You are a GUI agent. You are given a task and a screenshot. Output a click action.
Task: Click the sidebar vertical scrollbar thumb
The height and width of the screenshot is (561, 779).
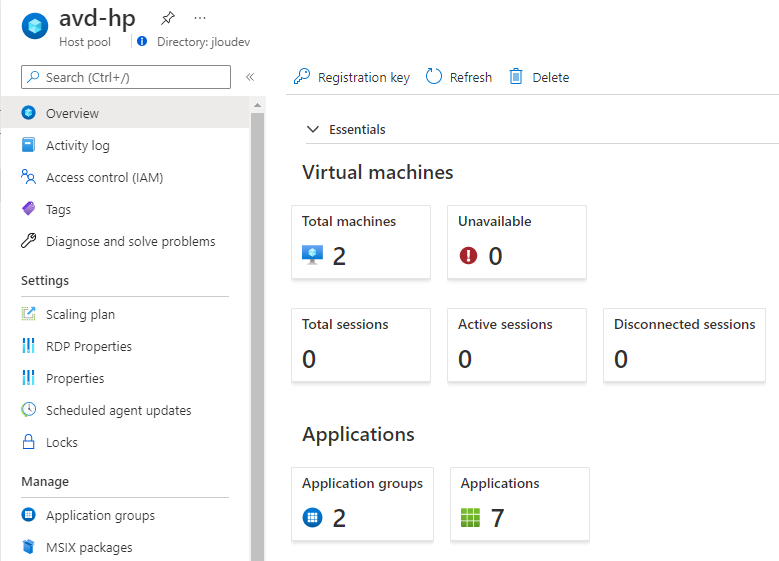pos(257,337)
